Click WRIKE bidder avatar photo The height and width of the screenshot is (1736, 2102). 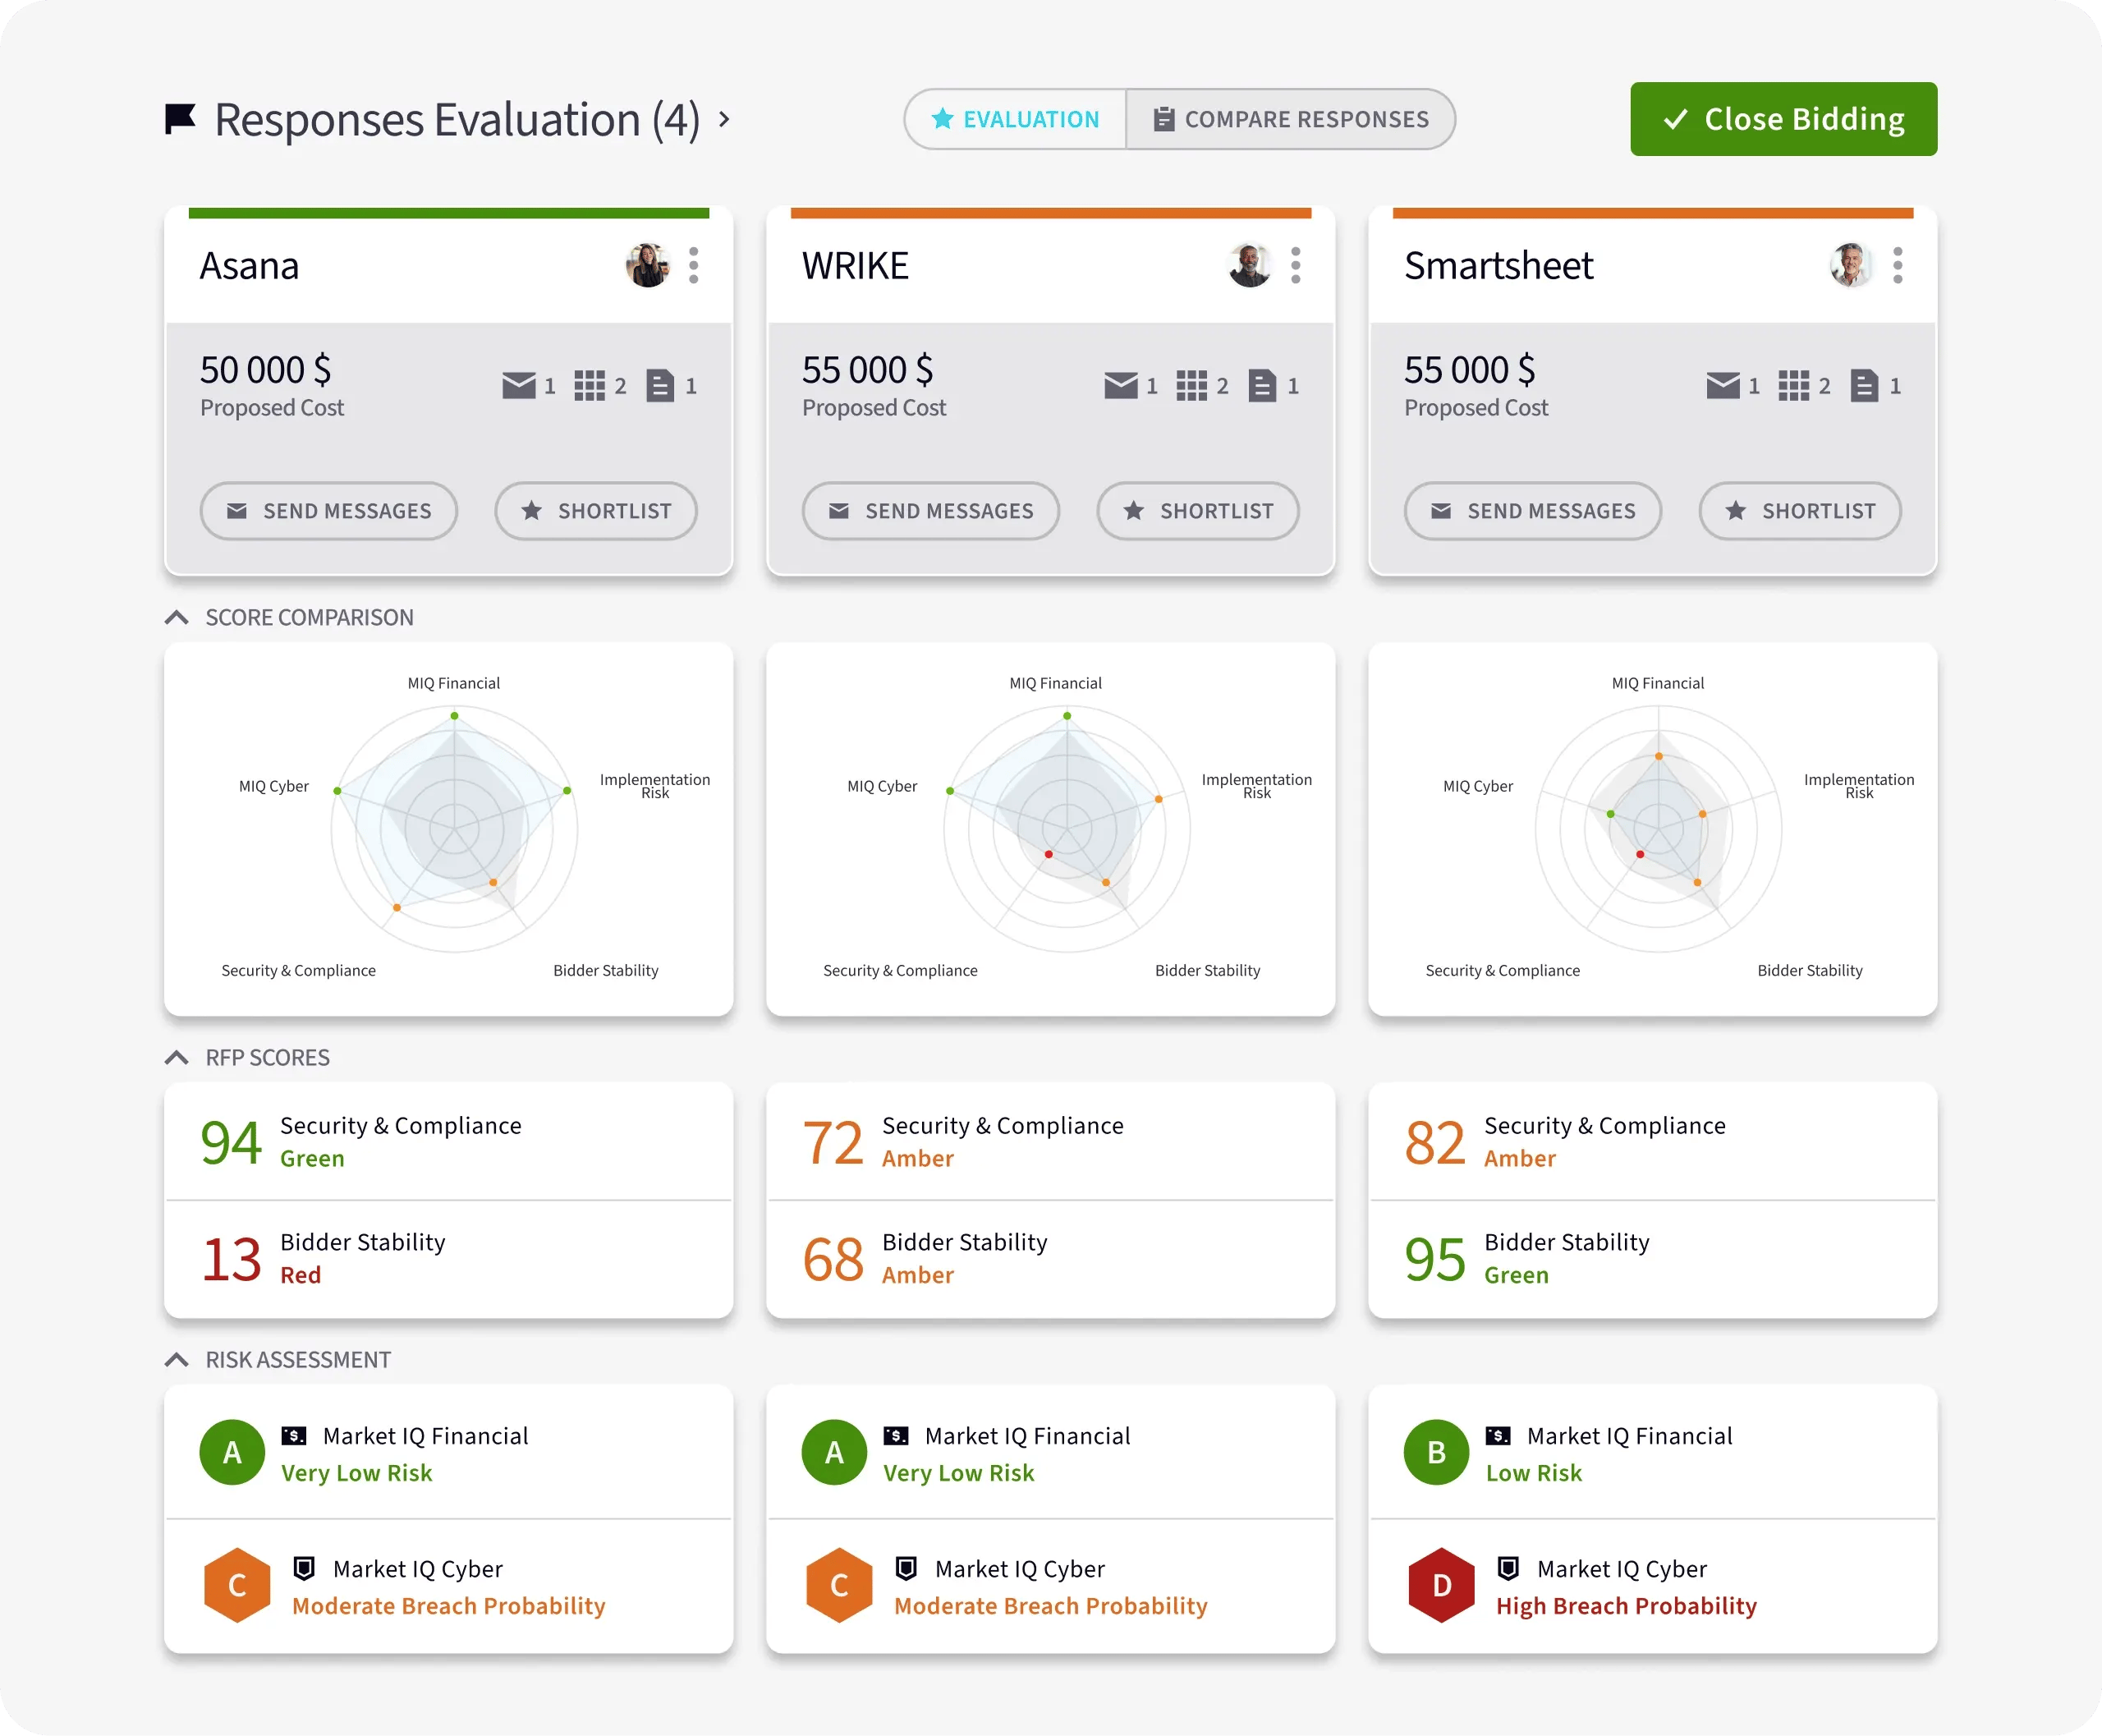[1250, 266]
